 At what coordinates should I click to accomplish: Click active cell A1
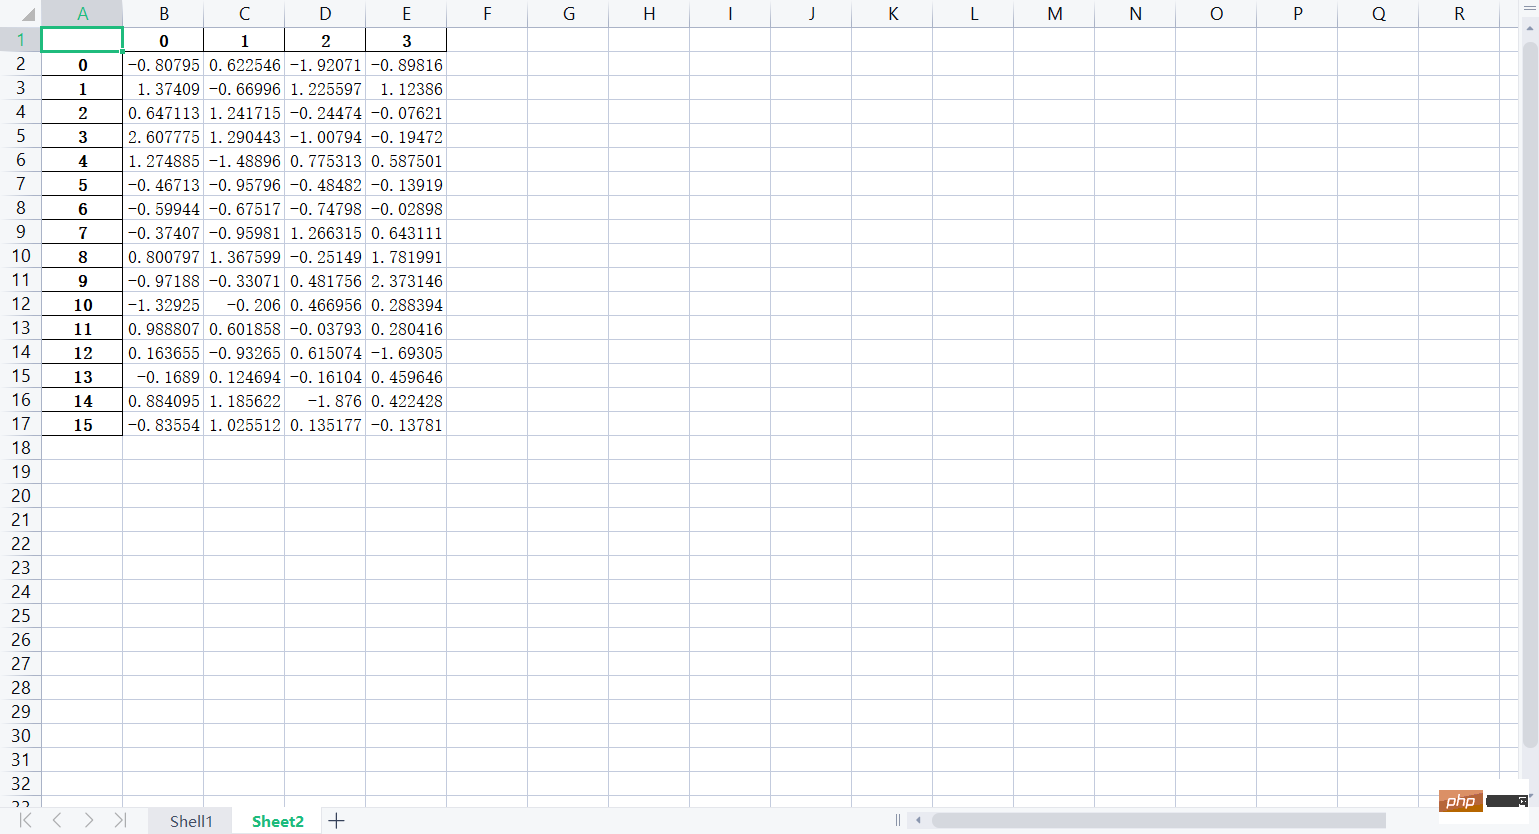coord(82,40)
